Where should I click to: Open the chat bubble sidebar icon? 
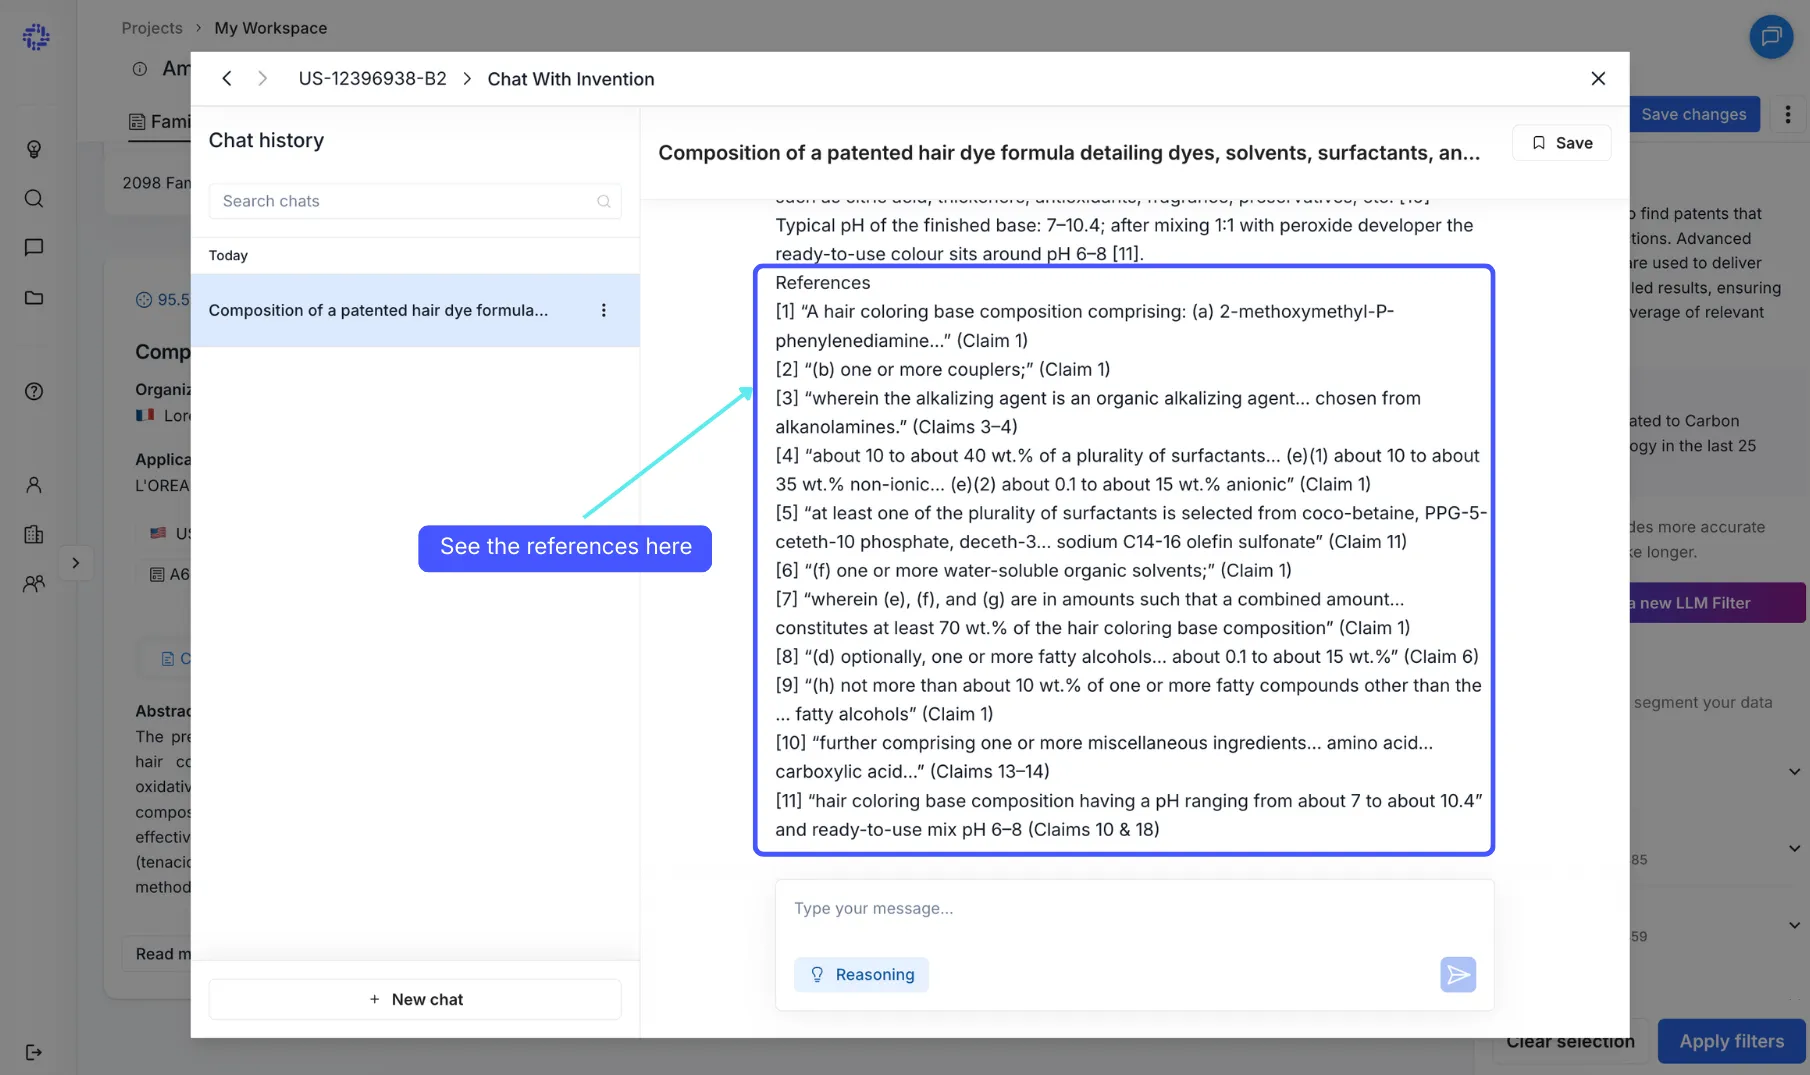coord(34,247)
